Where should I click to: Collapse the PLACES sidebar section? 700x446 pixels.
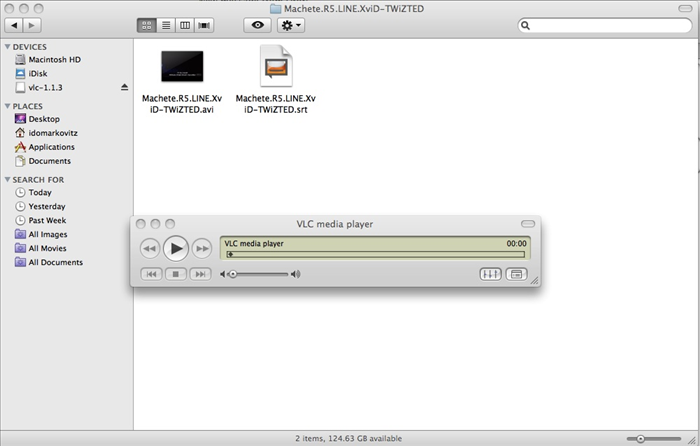click(x=7, y=106)
